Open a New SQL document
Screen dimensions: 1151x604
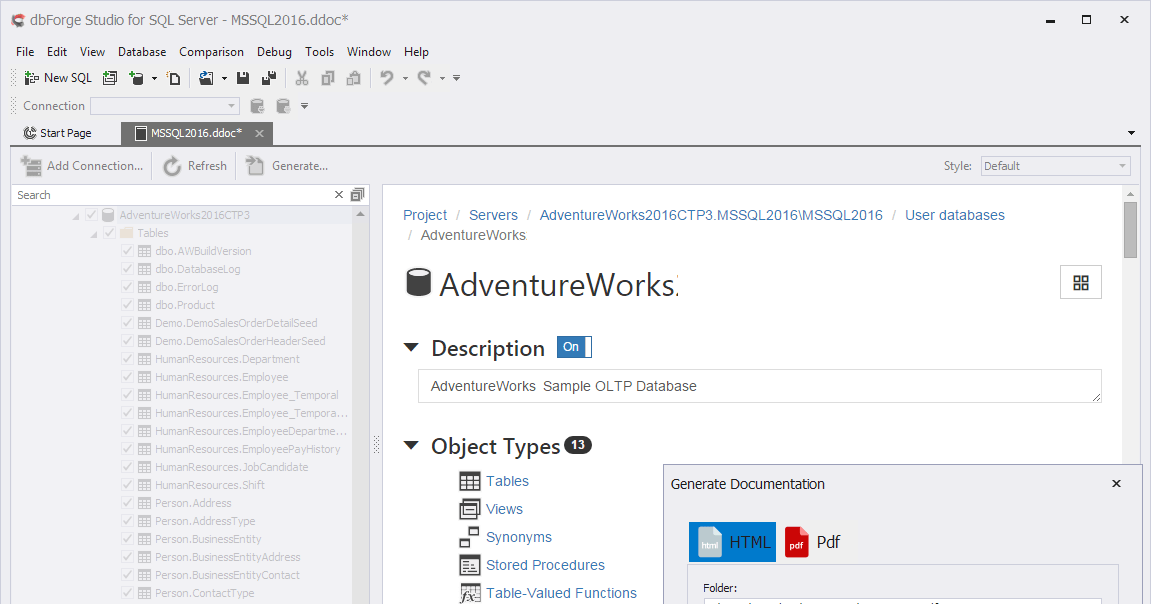[57, 77]
